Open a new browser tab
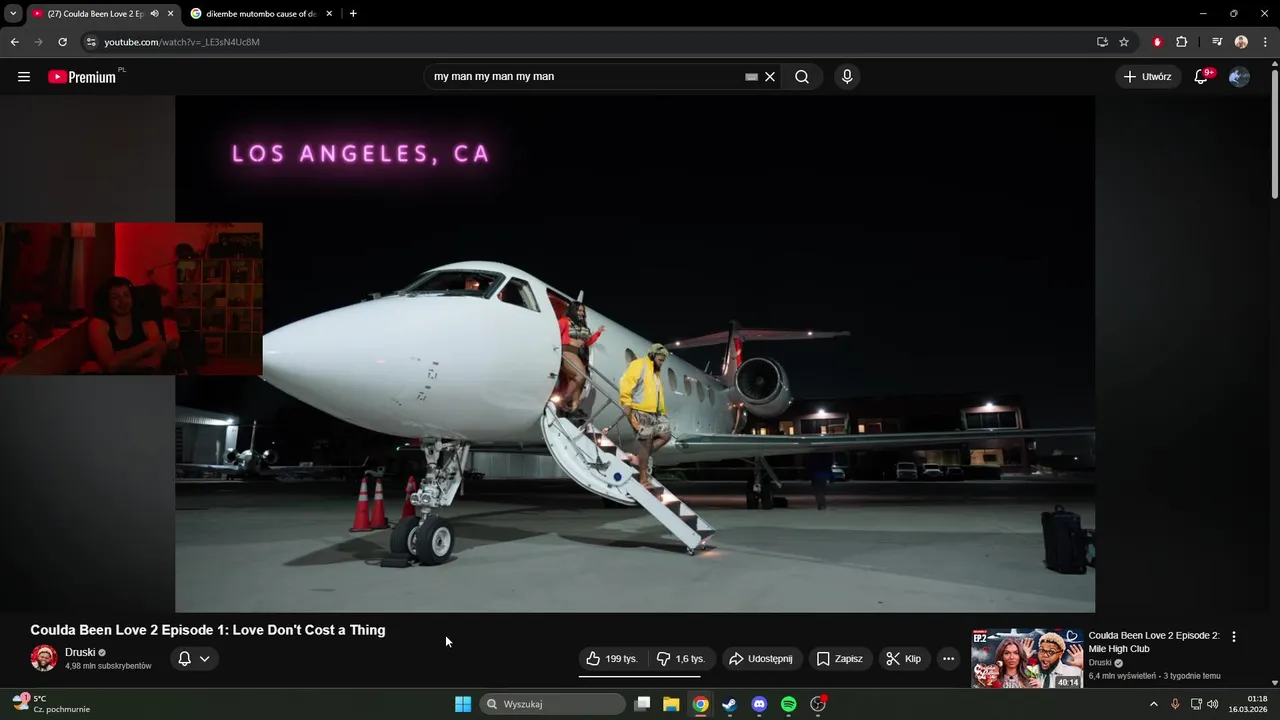The height and width of the screenshot is (720, 1280). 353,14
